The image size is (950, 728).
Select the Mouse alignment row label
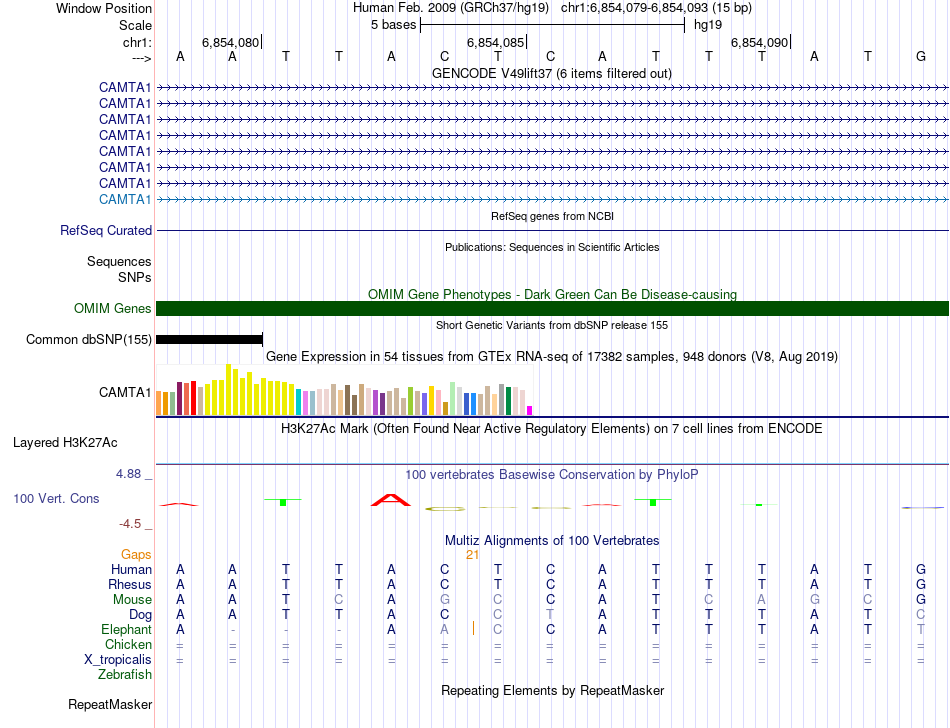point(132,600)
